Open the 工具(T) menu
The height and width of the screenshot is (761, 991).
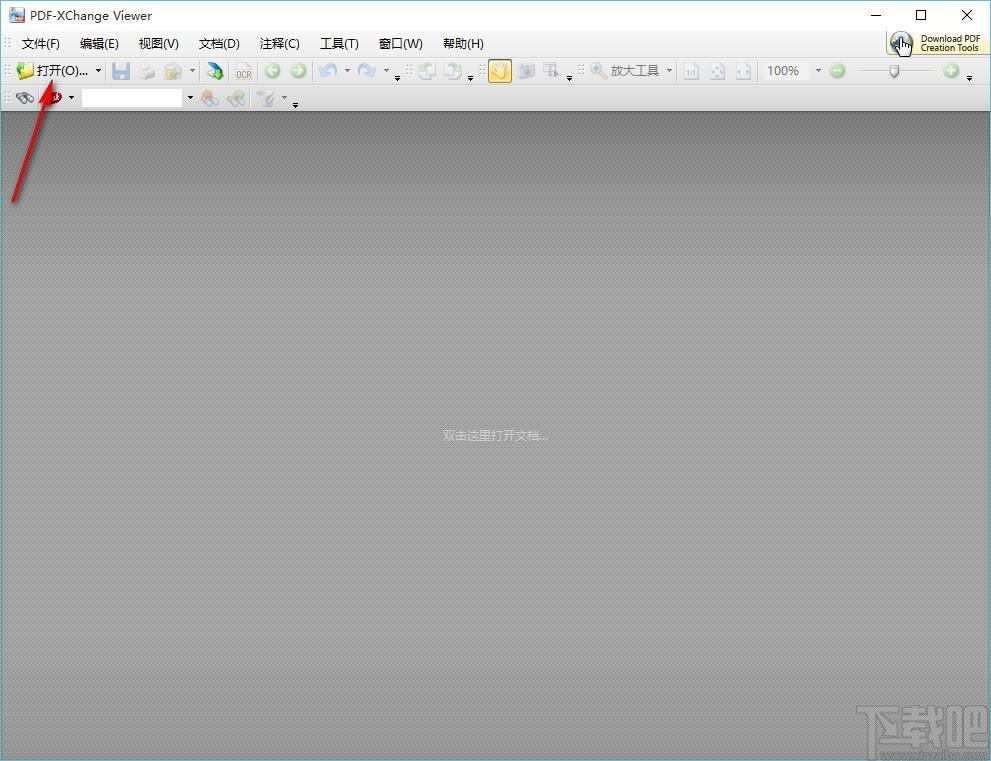pos(339,44)
